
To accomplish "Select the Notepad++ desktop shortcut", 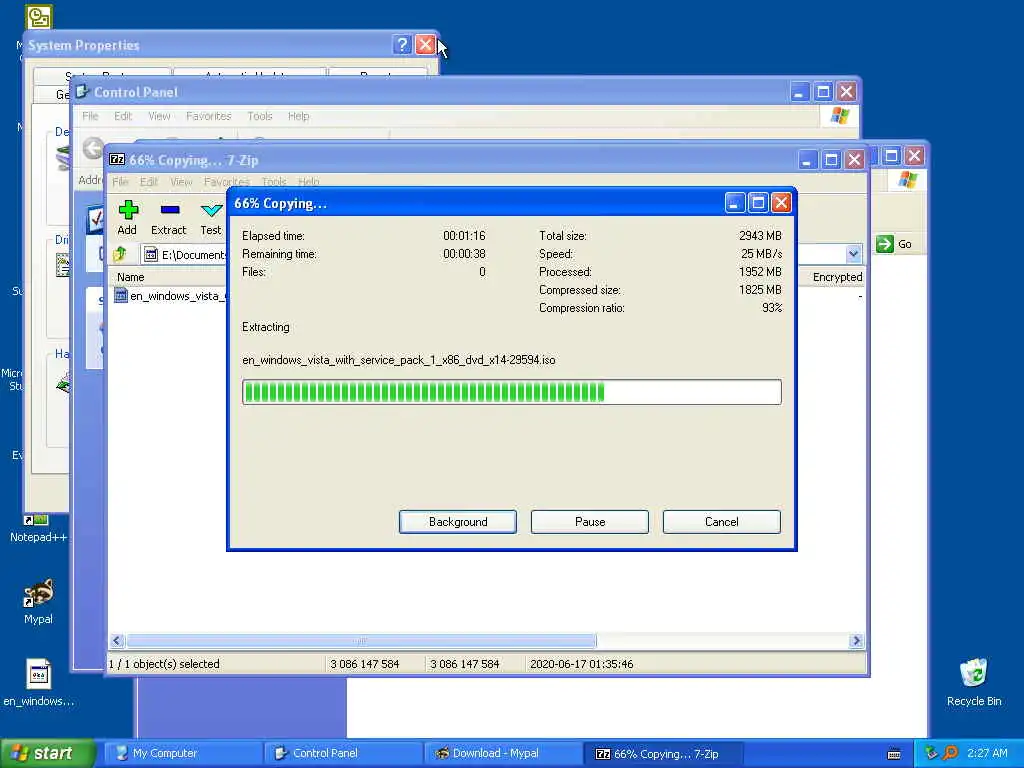I will click(38, 529).
